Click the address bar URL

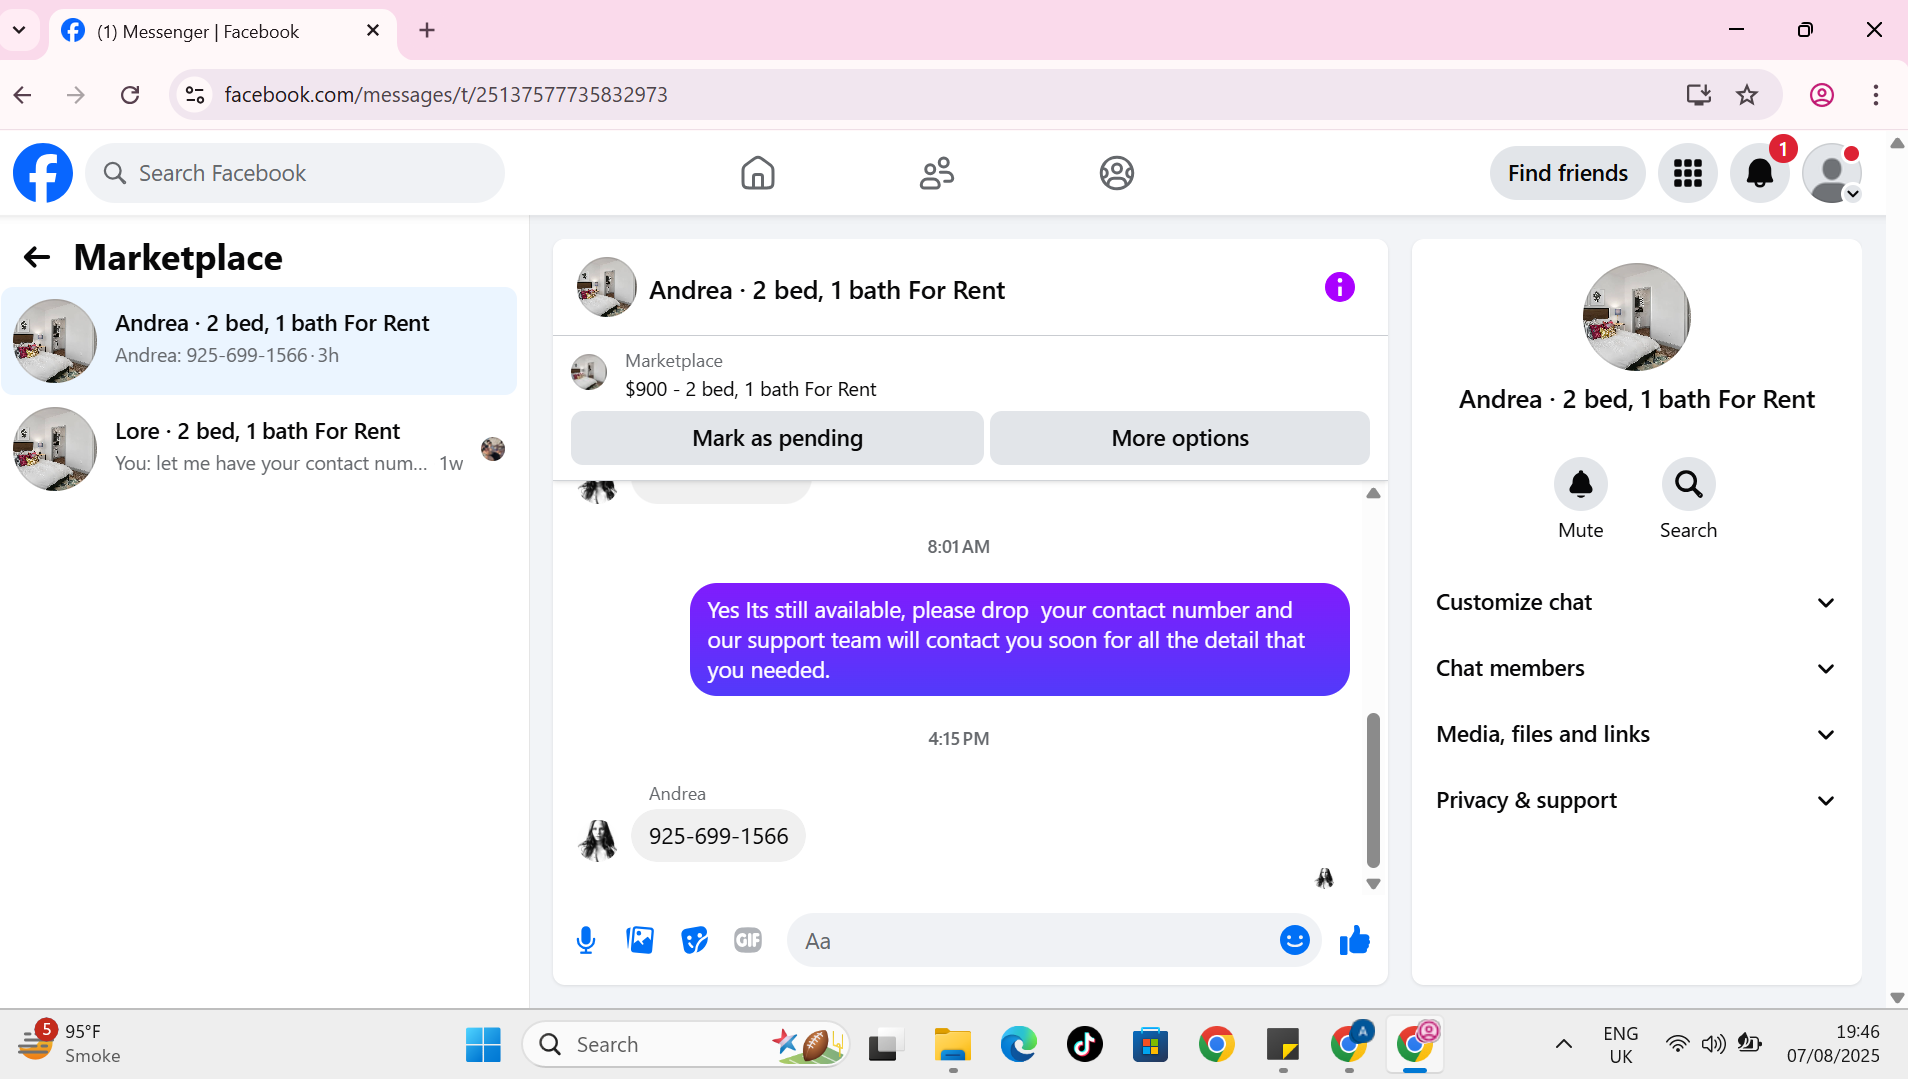click(x=446, y=95)
